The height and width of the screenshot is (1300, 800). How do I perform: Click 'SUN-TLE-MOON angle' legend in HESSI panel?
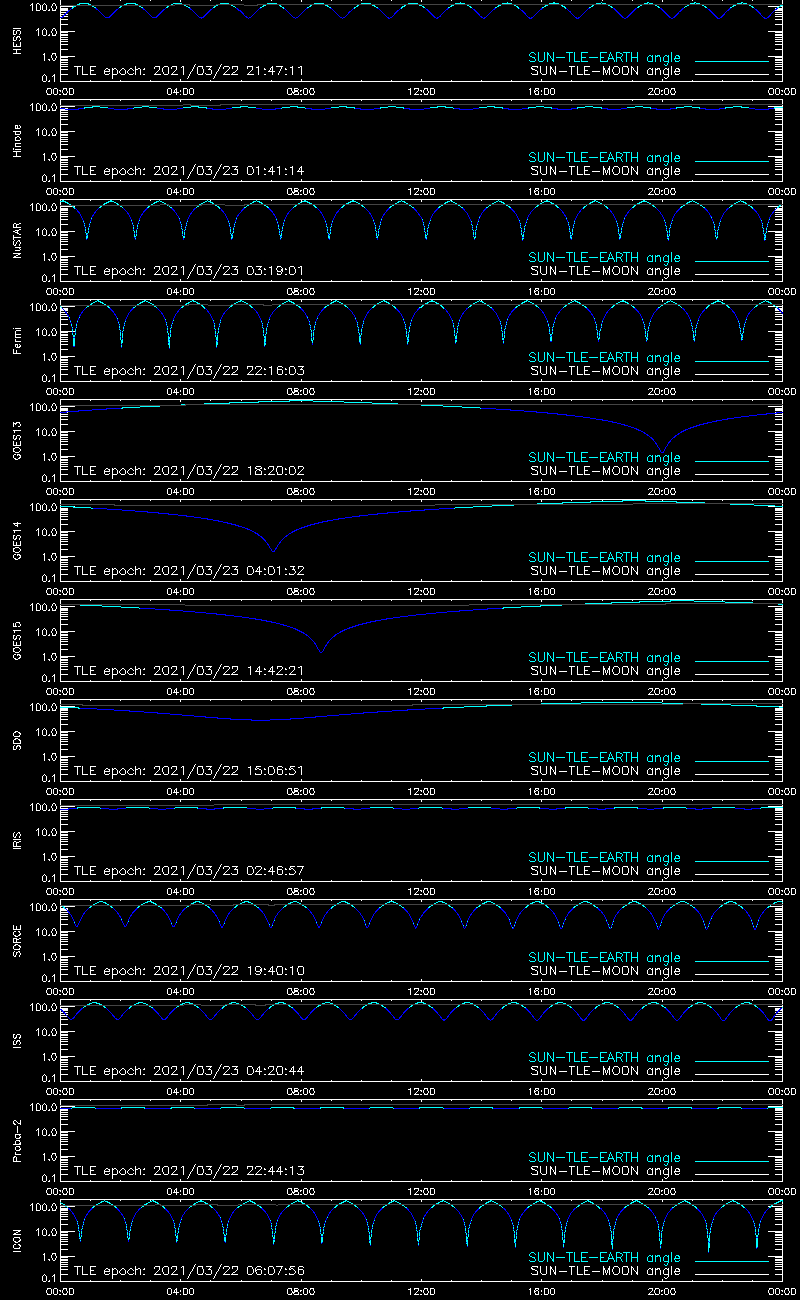pyautogui.click(x=604, y=71)
